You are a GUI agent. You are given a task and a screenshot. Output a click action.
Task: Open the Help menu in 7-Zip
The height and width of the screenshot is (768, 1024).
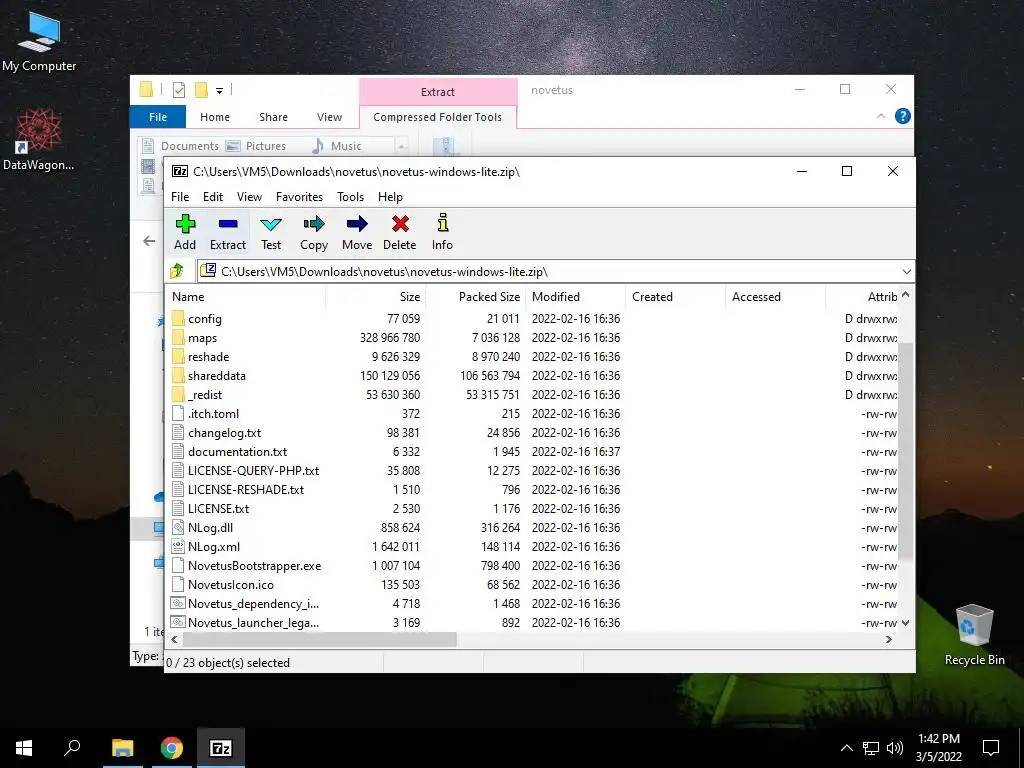click(x=390, y=197)
